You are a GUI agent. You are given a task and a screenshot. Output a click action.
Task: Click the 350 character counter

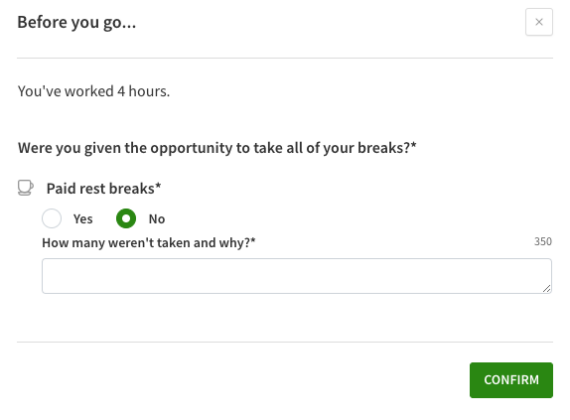(543, 241)
